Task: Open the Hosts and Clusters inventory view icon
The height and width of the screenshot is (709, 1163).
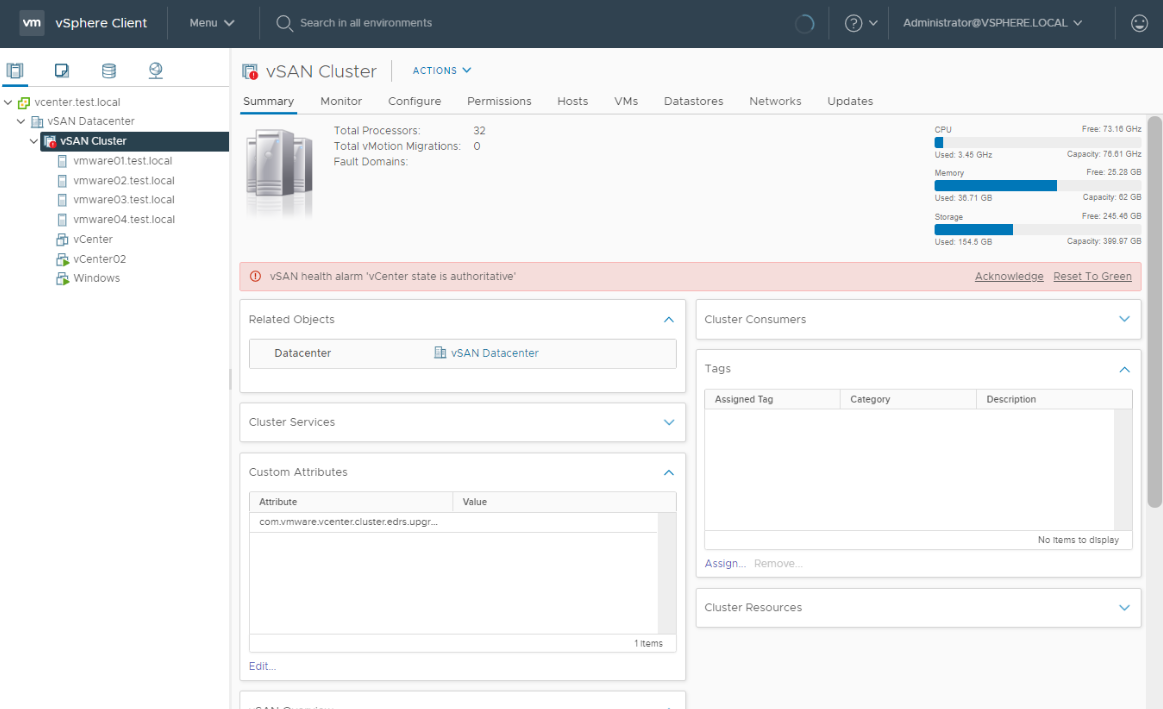Action: [15, 70]
